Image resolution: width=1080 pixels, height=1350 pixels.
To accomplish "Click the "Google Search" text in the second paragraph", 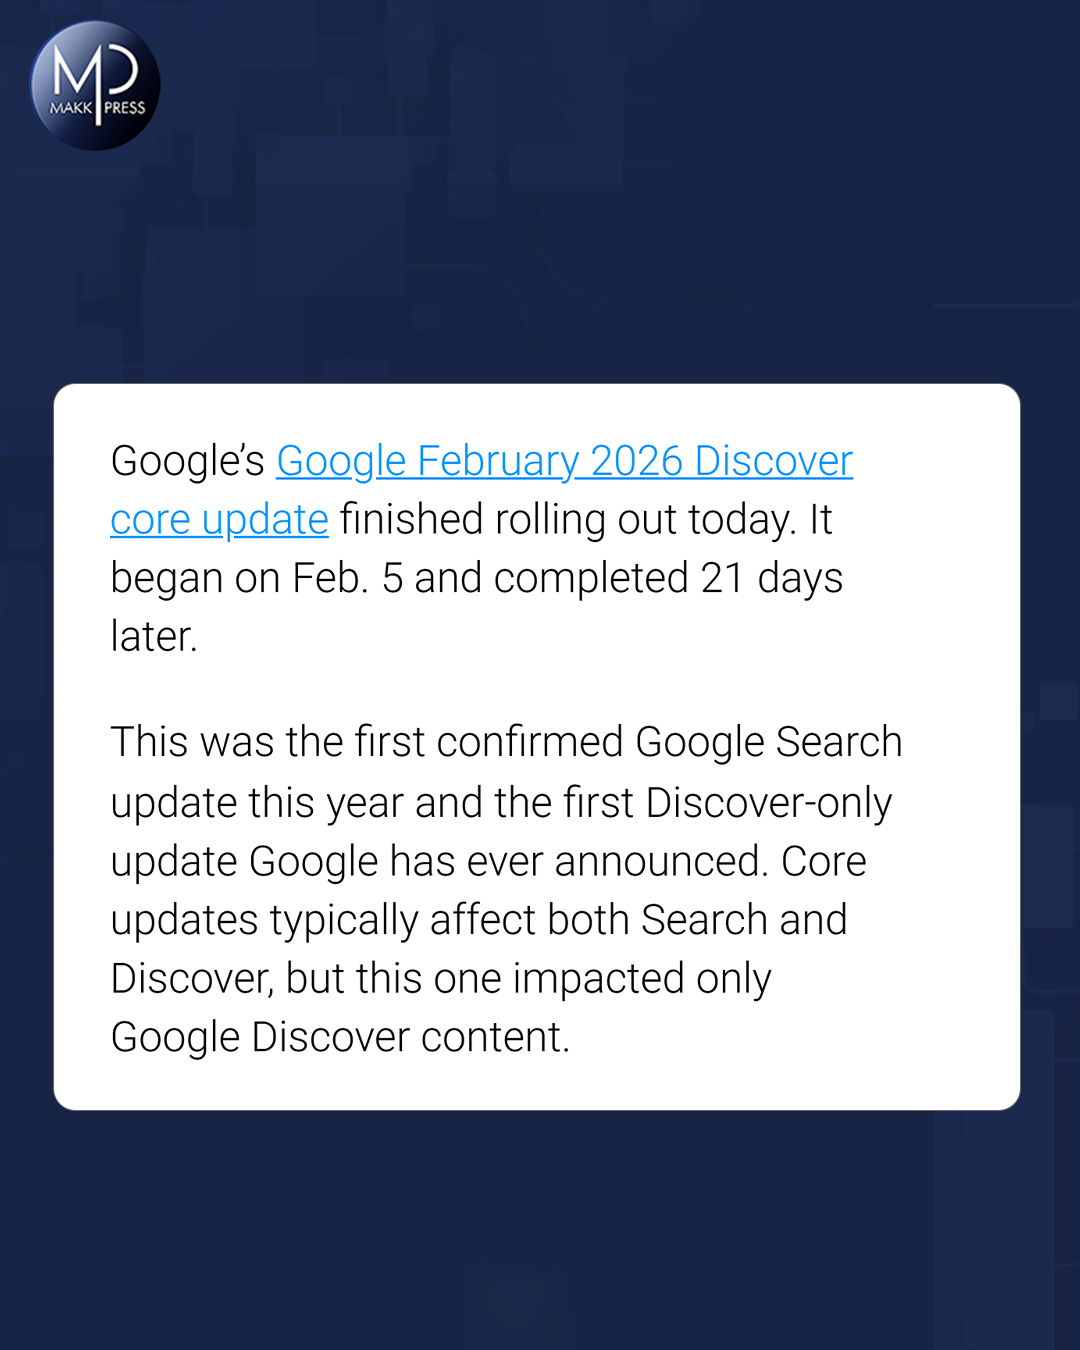I will point(768,743).
